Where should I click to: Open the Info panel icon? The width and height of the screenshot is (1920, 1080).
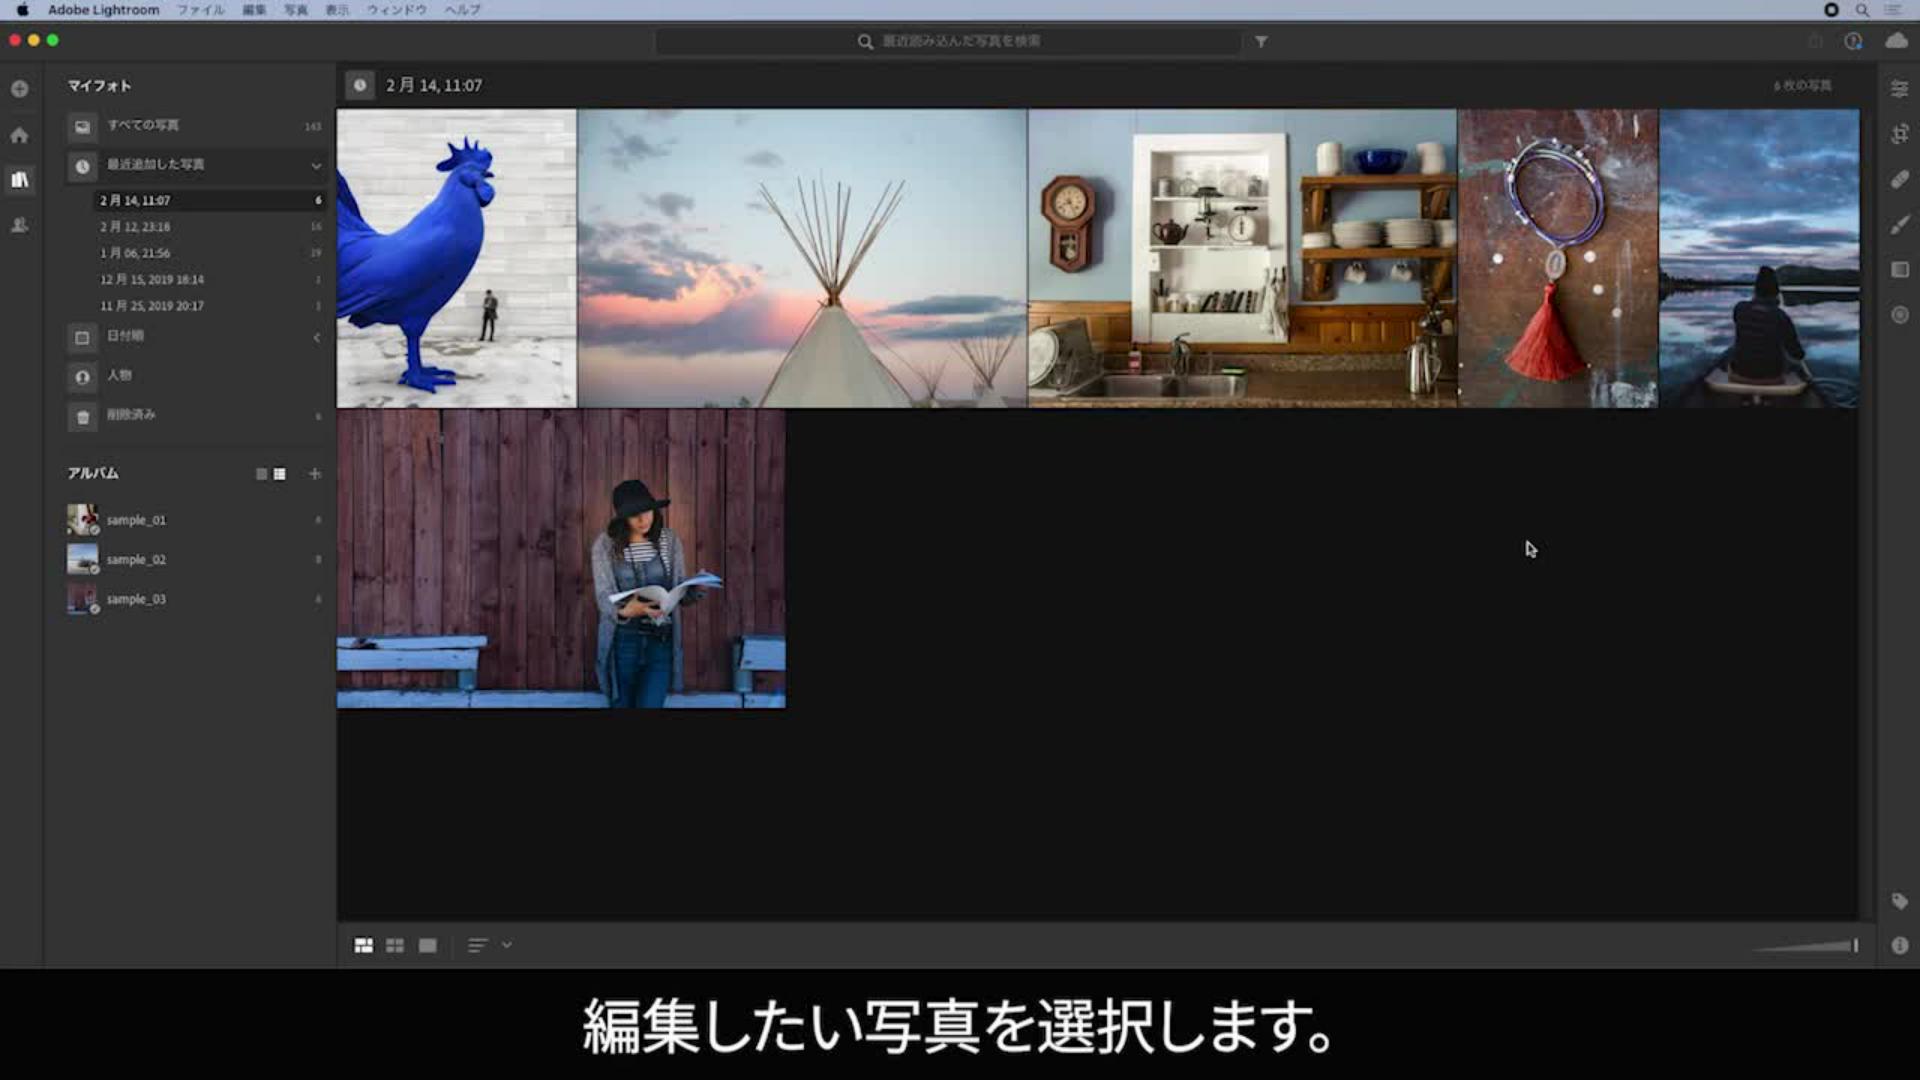(x=1899, y=945)
